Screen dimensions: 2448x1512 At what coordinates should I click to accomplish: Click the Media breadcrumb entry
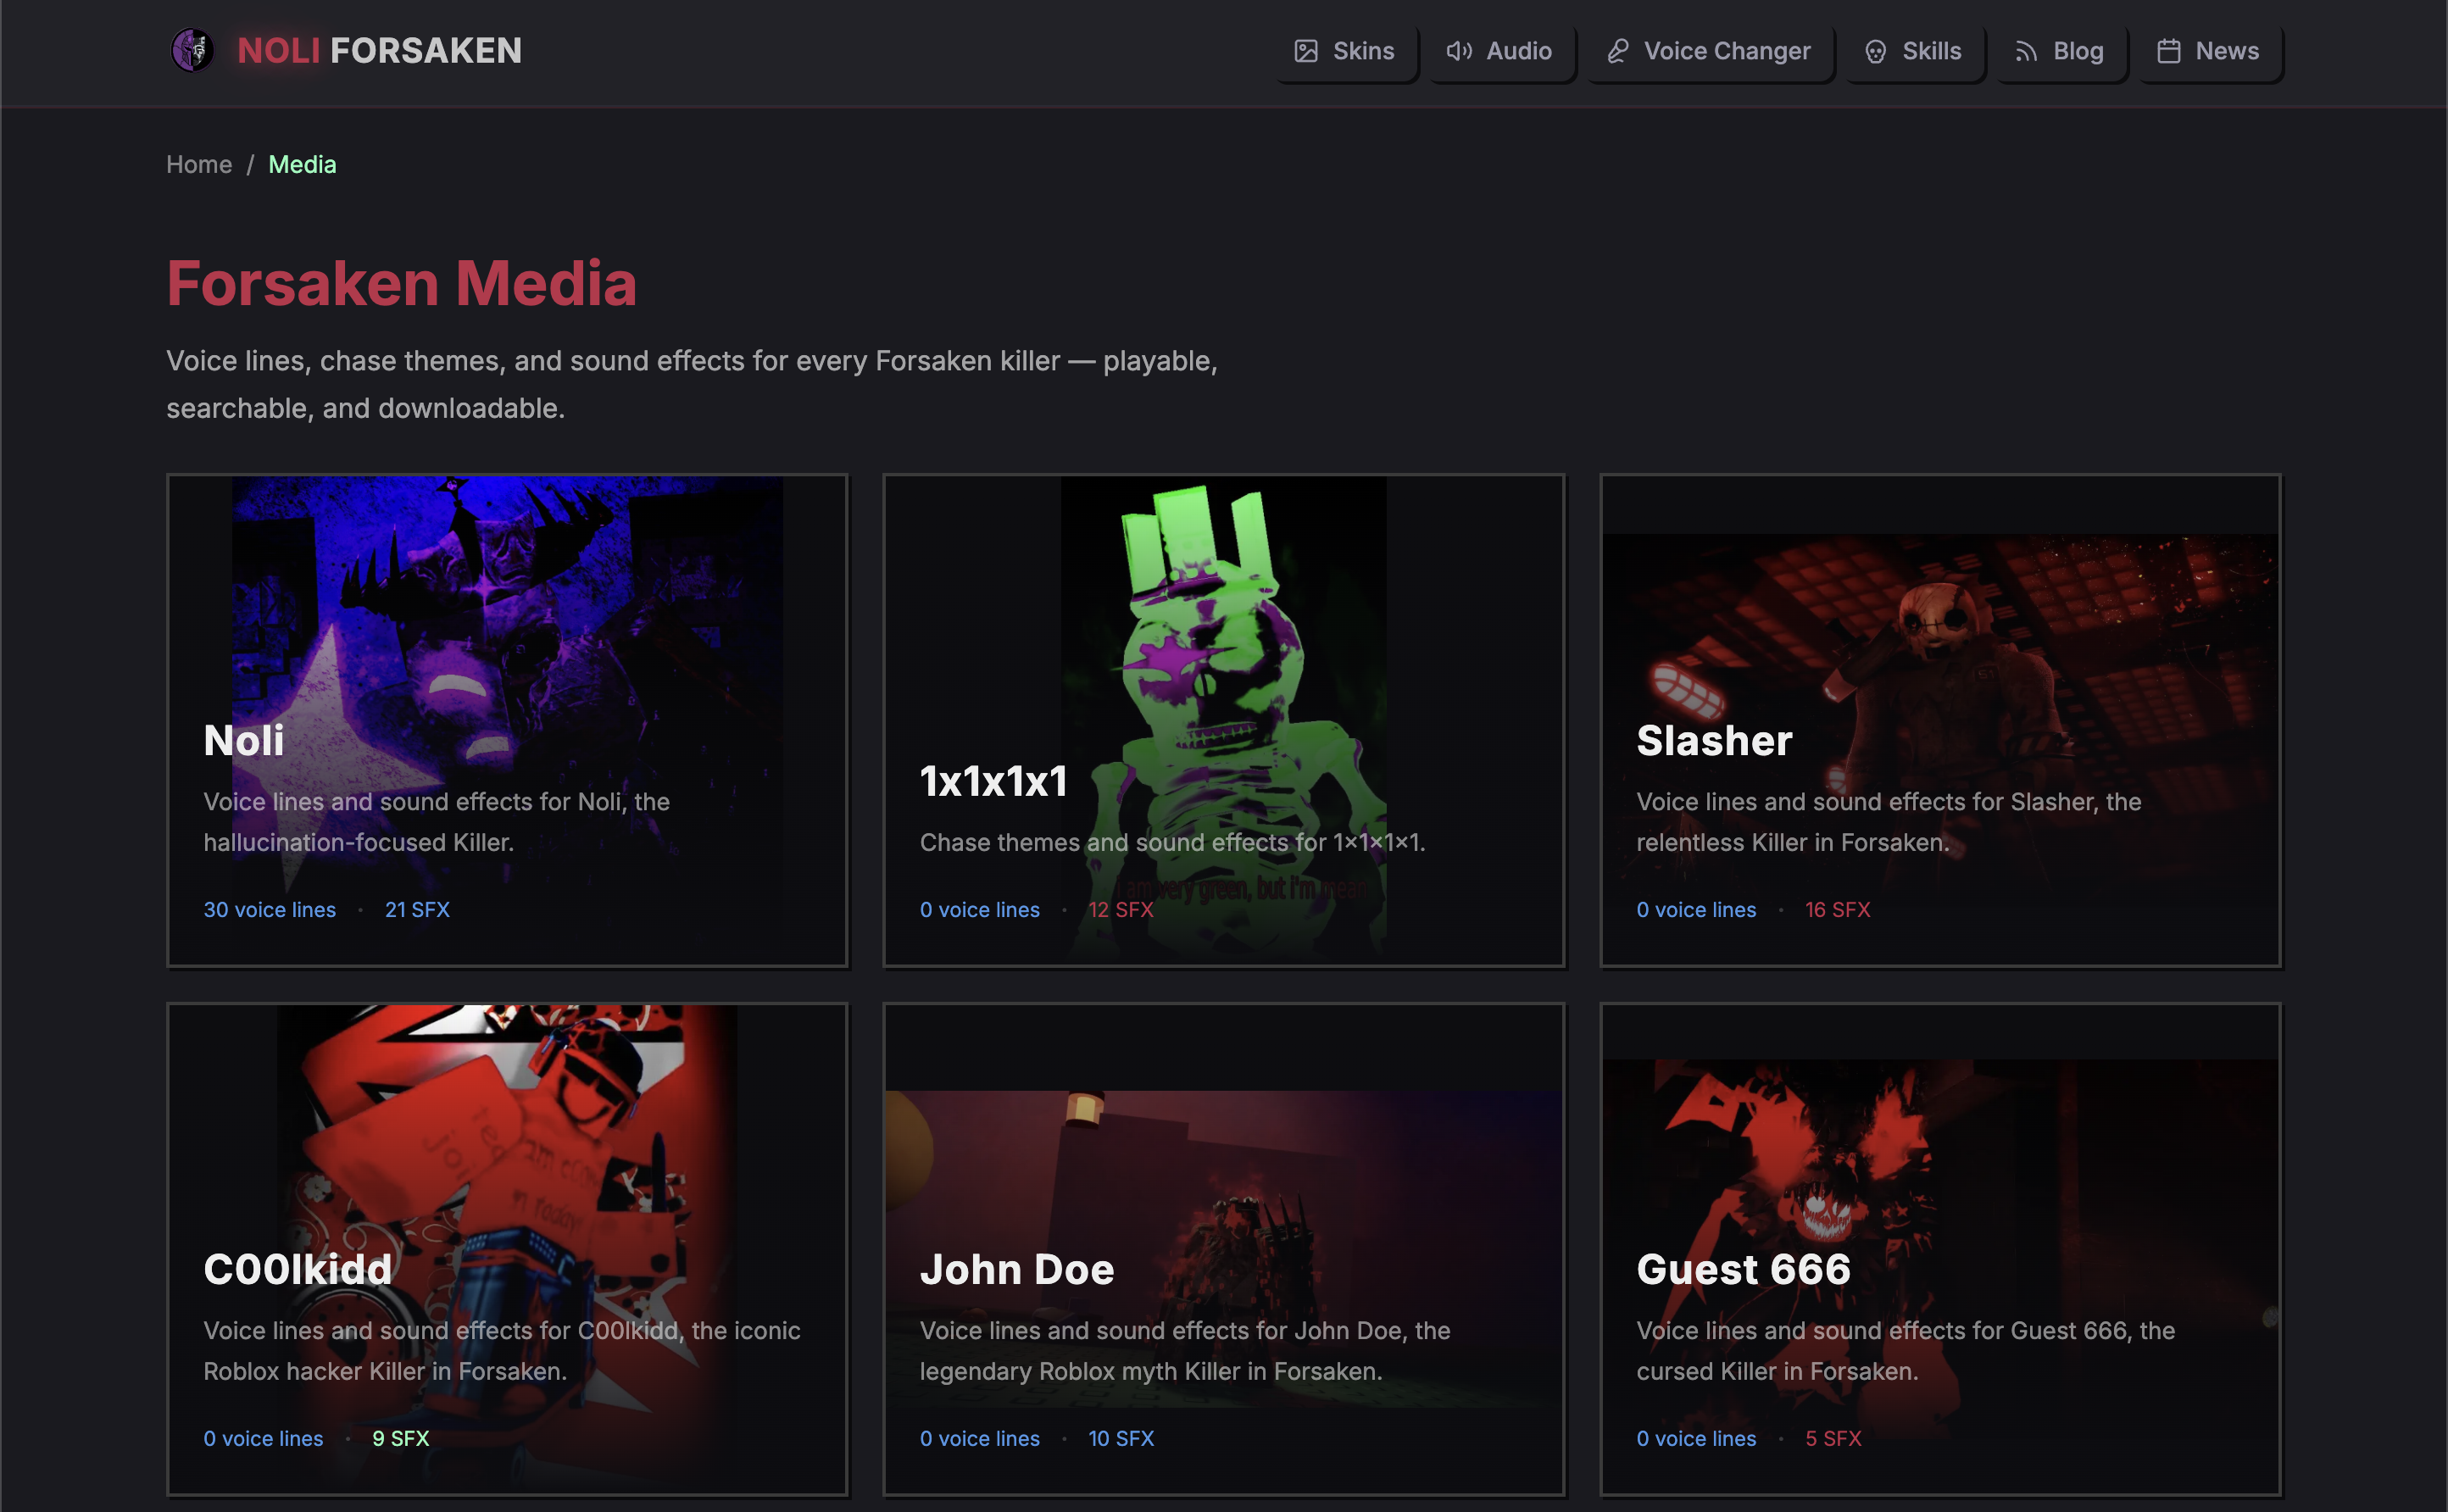coord(302,164)
